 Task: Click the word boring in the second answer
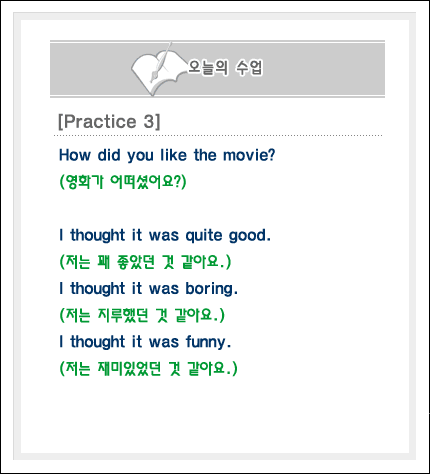click(211, 289)
